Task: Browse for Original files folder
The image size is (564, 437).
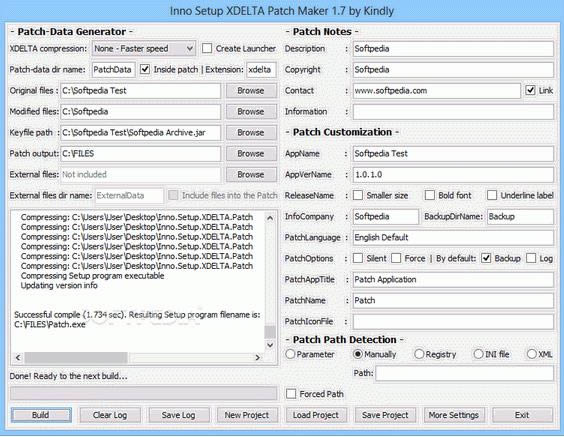Action: click(x=251, y=91)
